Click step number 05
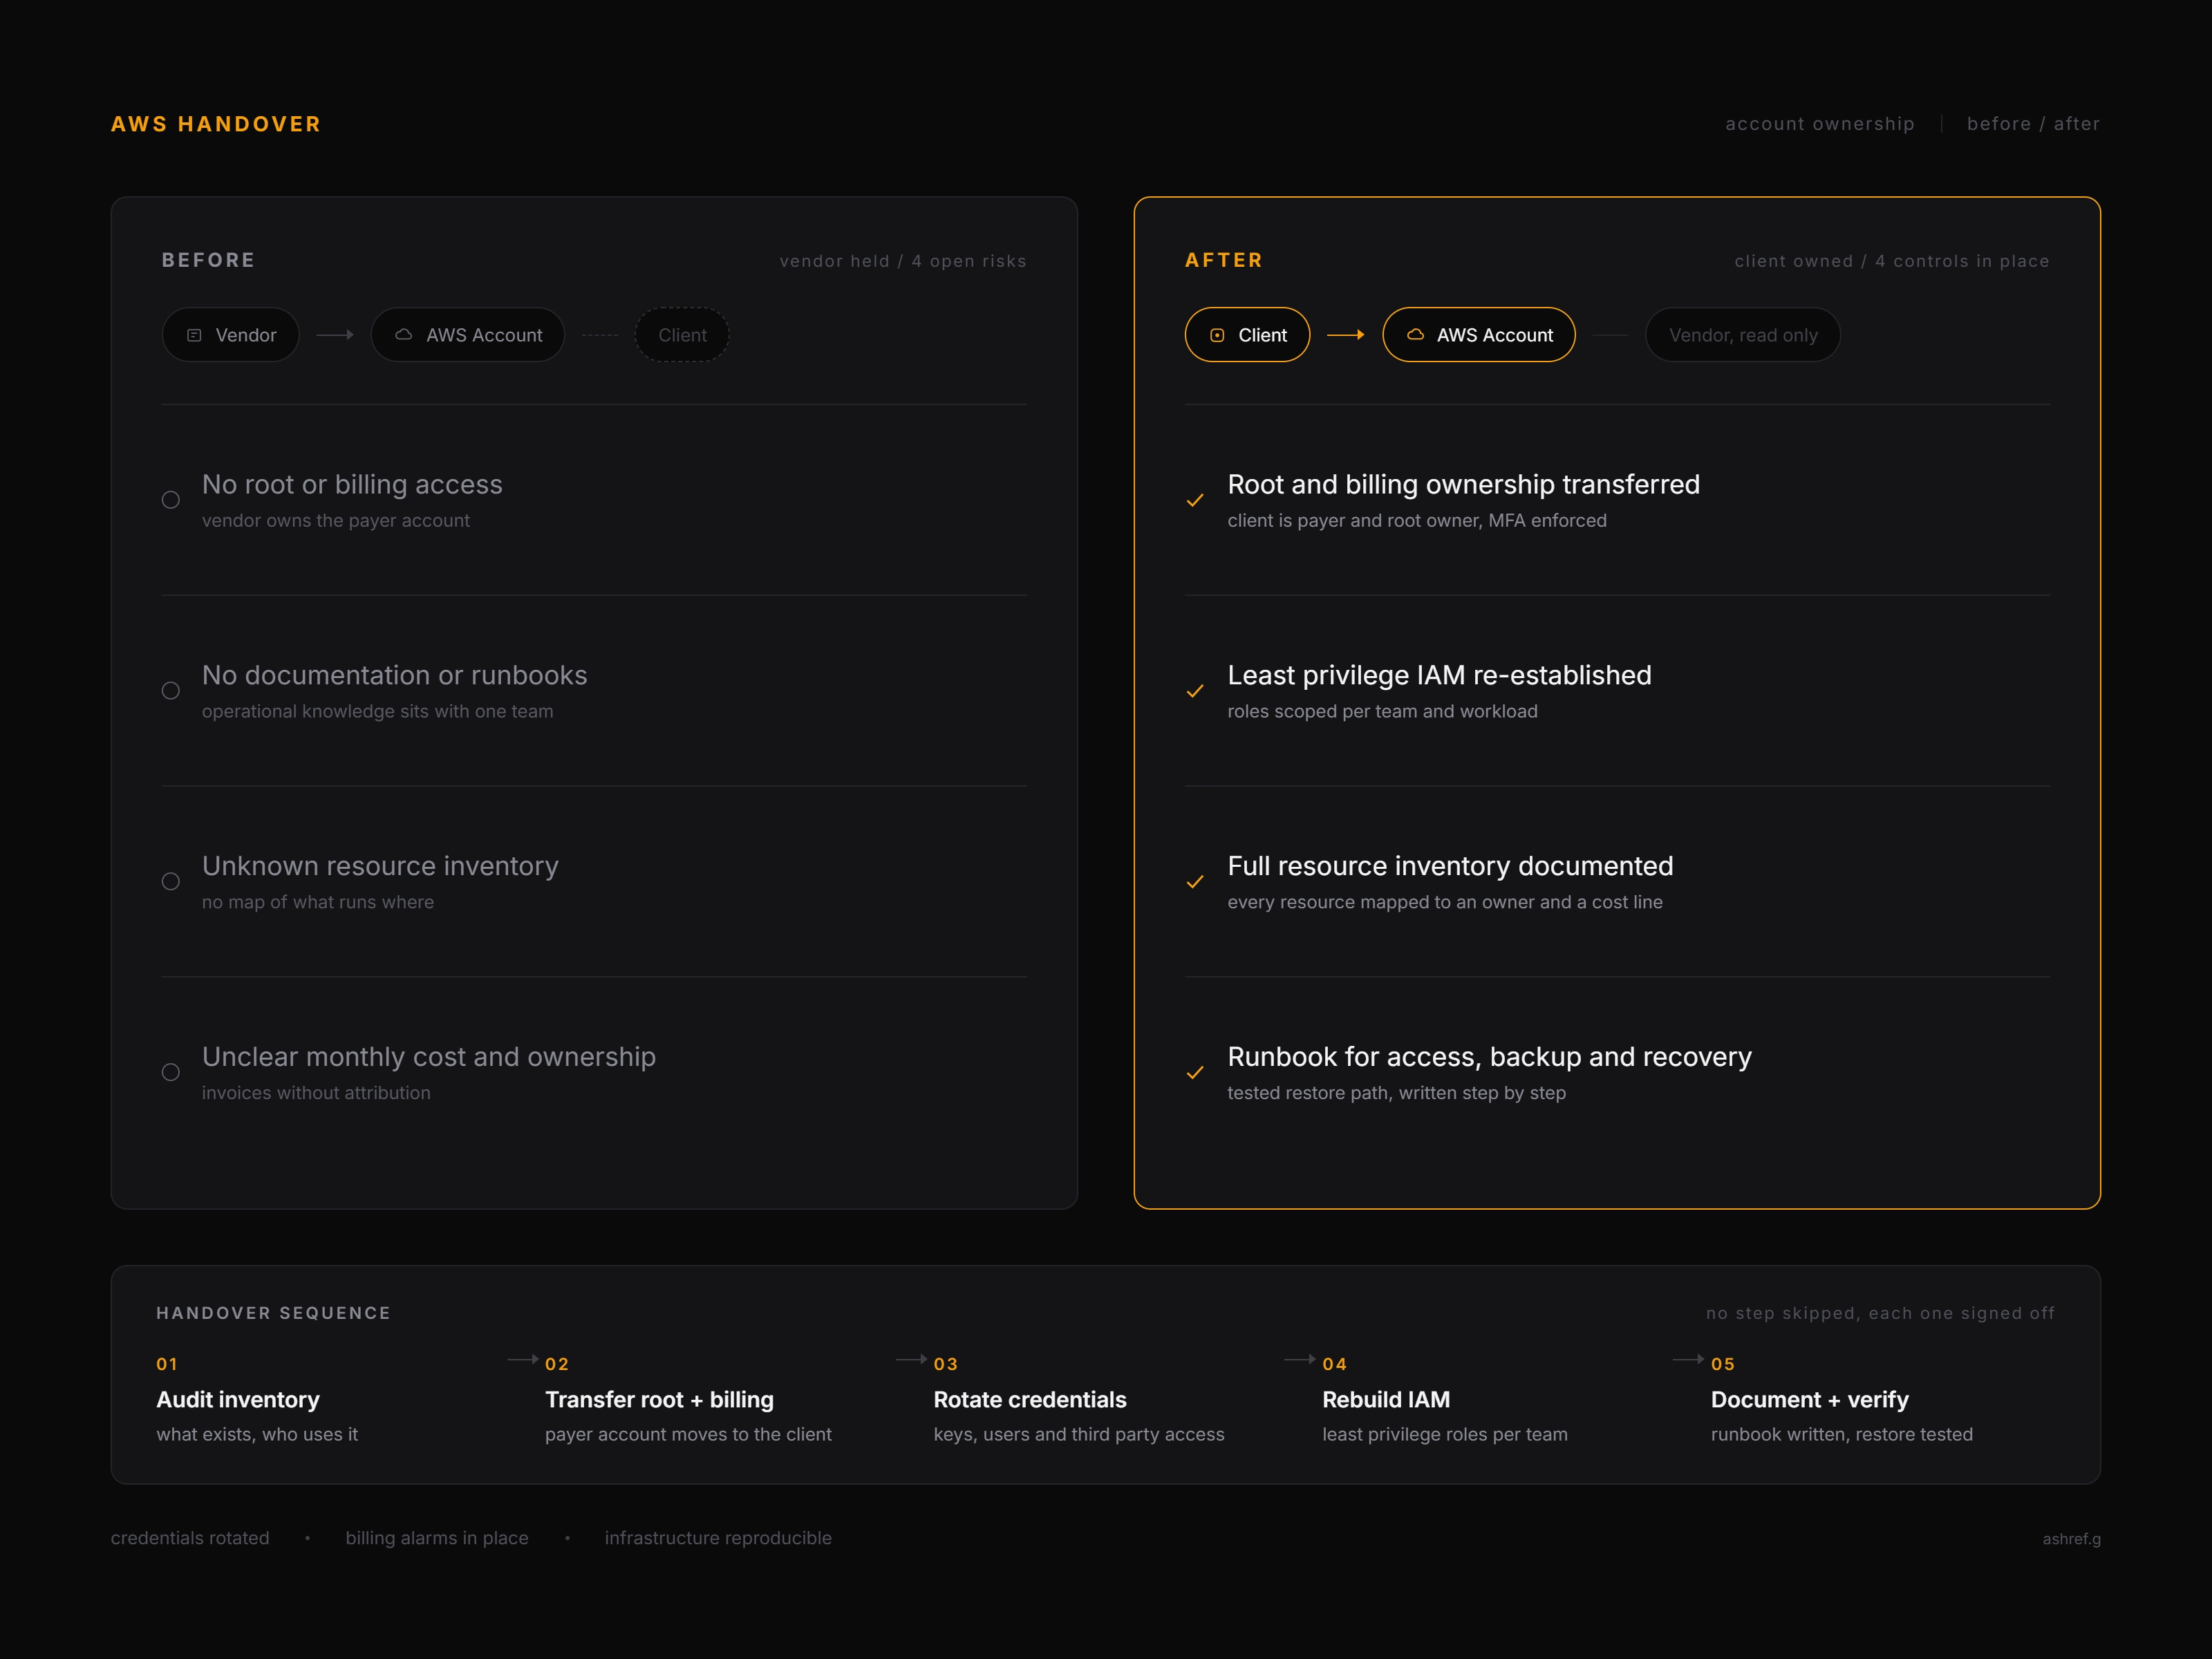Viewport: 2212px width, 1659px height. (1723, 1364)
